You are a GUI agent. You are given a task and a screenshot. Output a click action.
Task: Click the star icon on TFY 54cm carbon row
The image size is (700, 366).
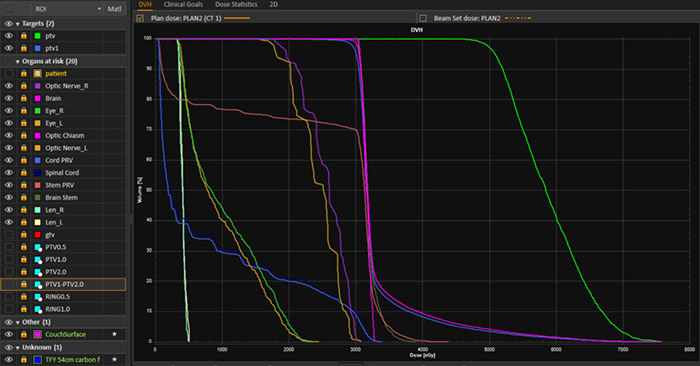(114, 359)
